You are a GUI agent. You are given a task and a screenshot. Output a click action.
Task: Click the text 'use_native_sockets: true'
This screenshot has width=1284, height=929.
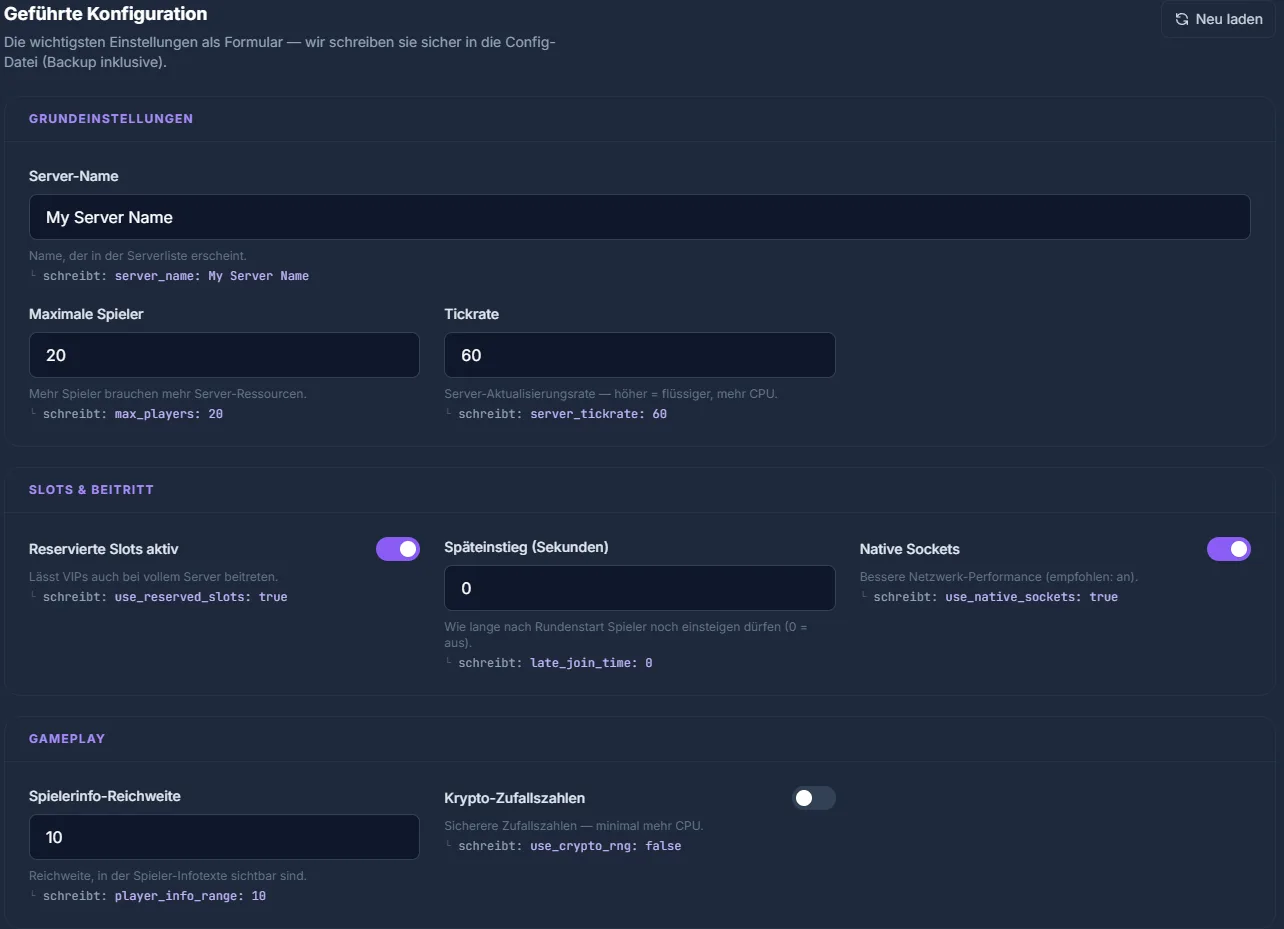click(1032, 597)
